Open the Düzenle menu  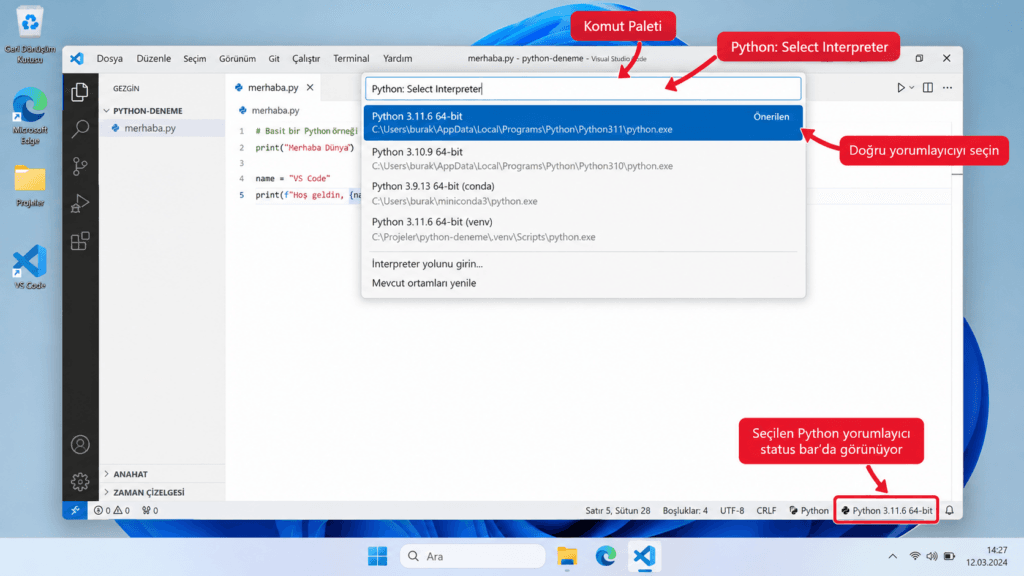click(153, 58)
